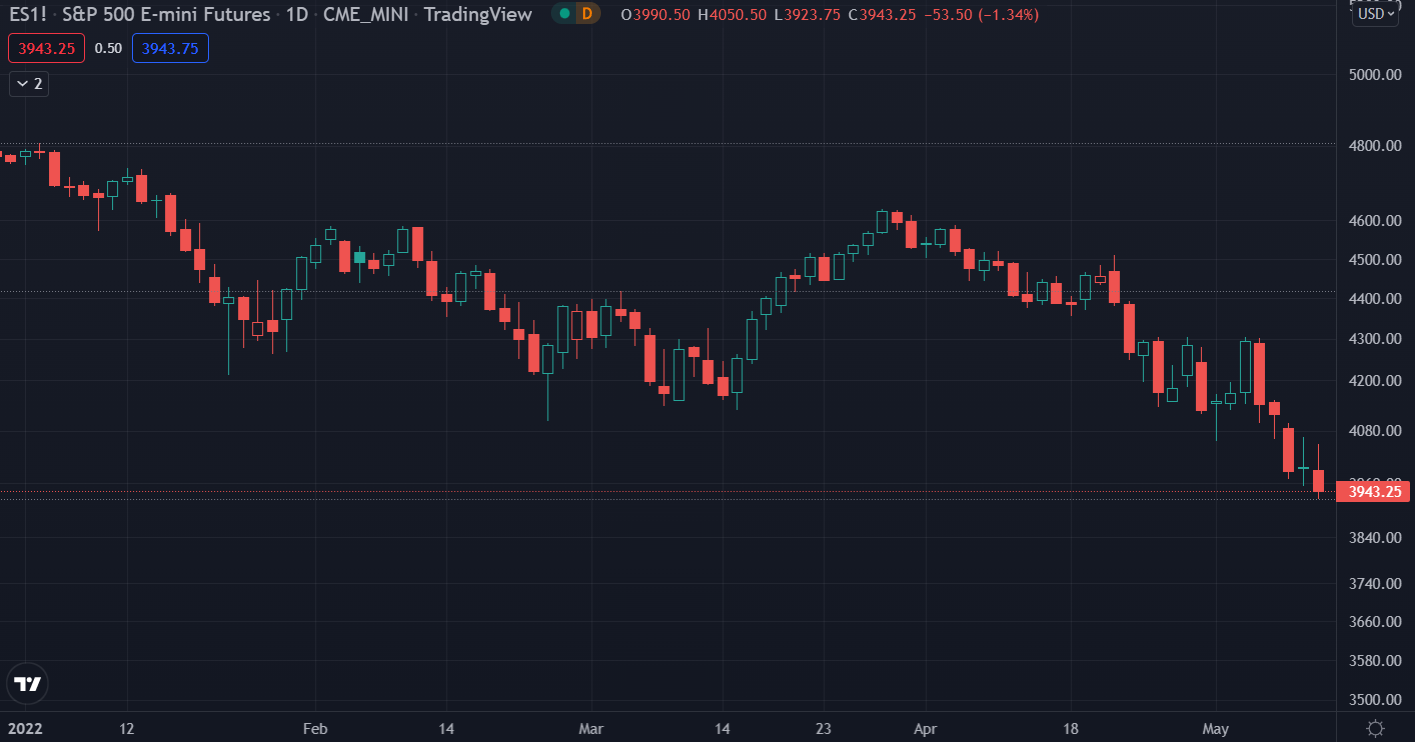Click the orange D delayed-data badge
The width and height of the screenshot is (1415, 742).
(x=587, y=14)
